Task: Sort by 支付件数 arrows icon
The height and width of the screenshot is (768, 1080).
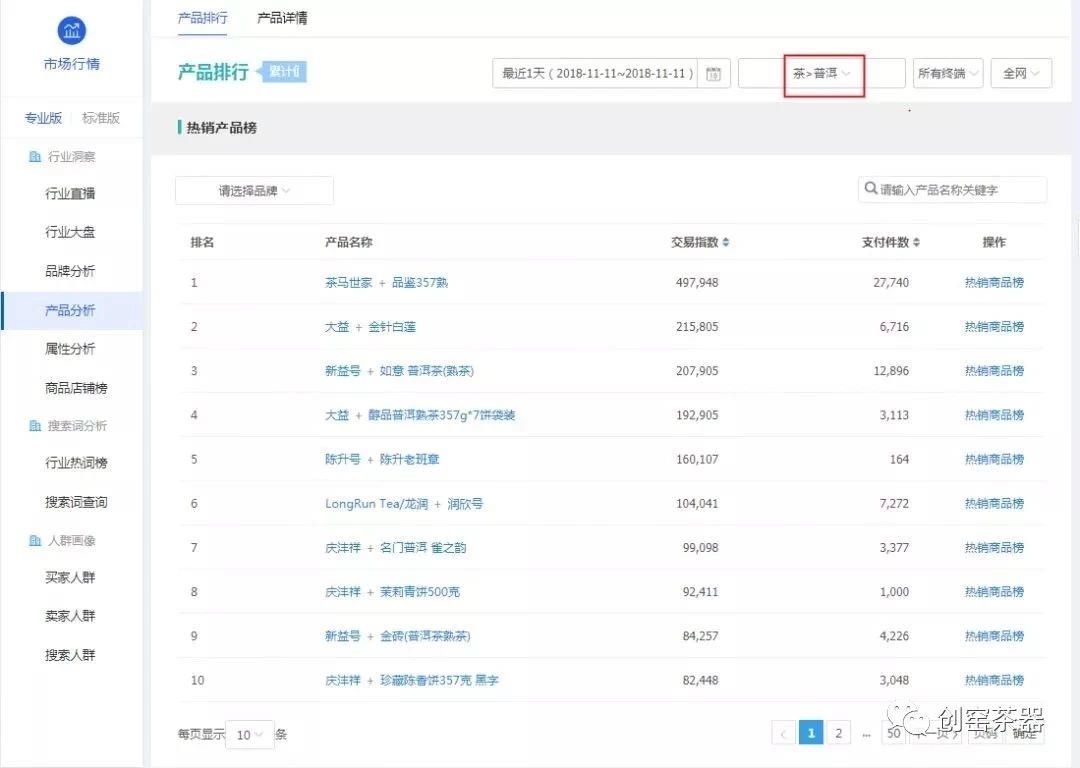Action: (916, 242)
